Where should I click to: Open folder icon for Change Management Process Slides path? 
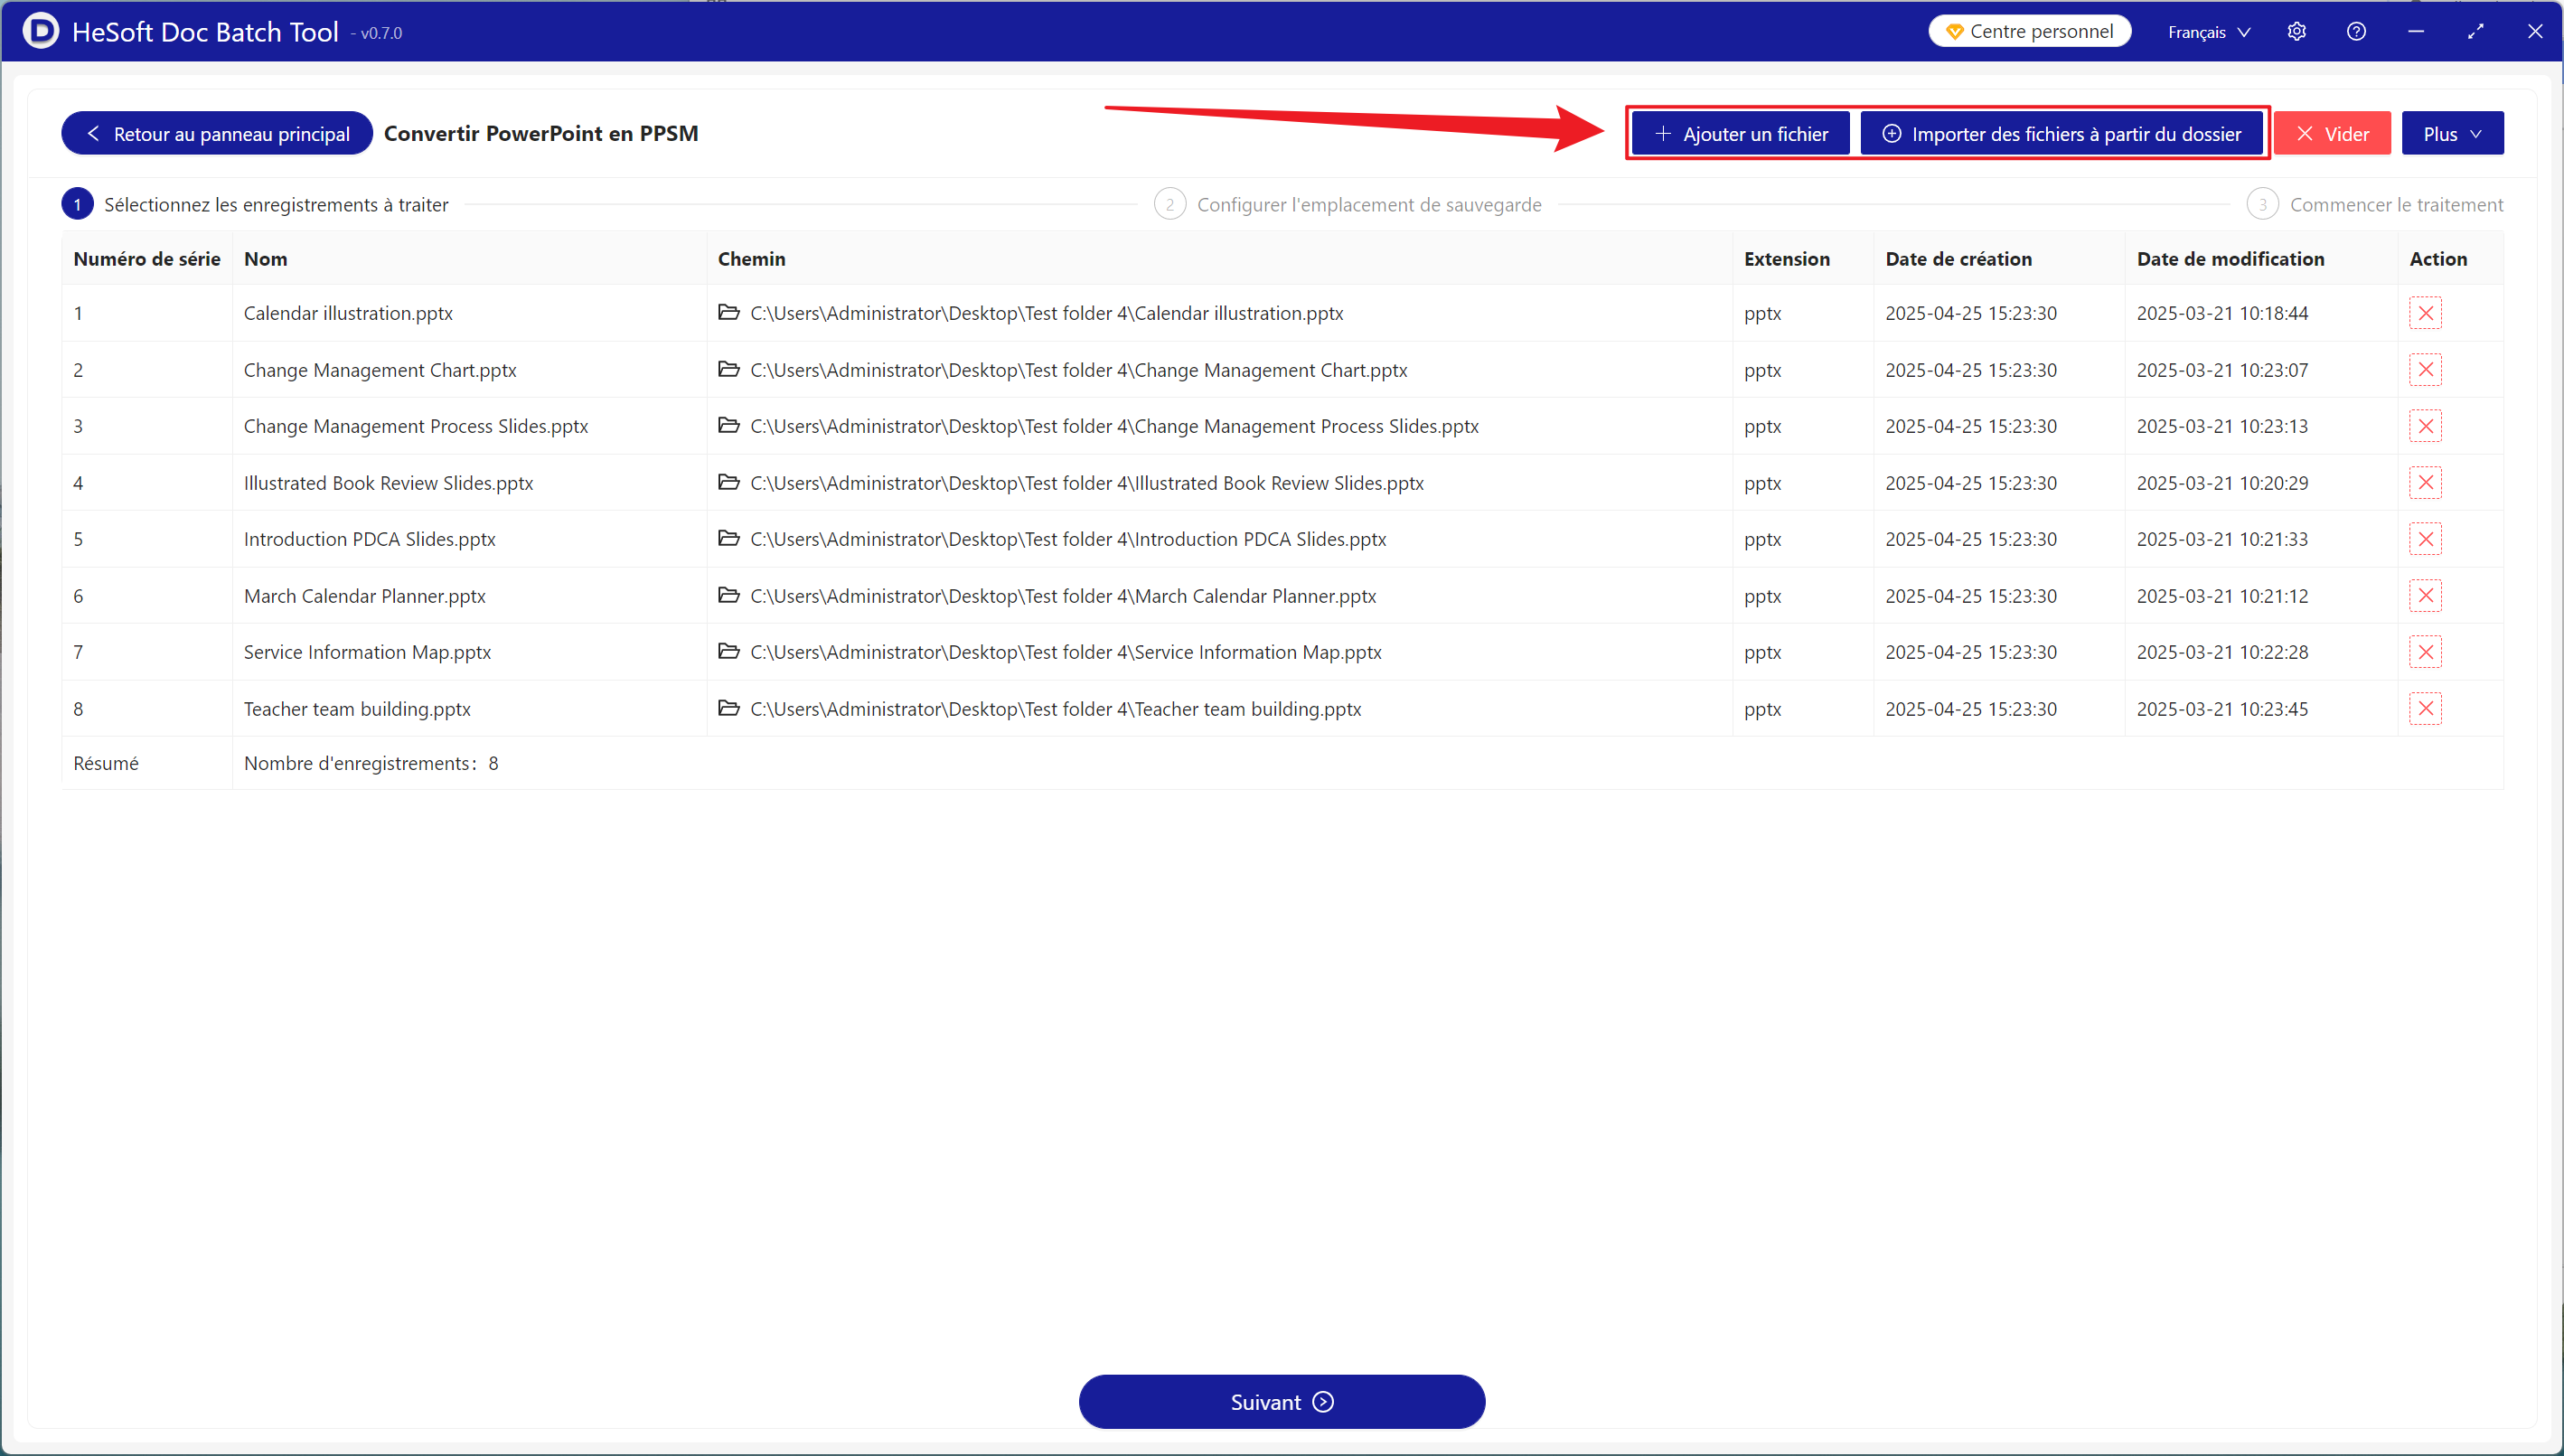point(729,425)
